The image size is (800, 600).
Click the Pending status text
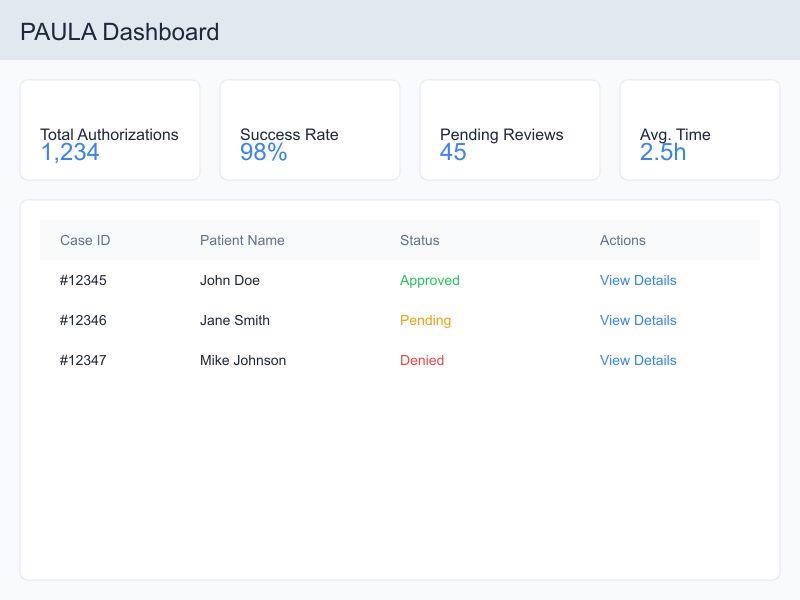coord(426,320)
